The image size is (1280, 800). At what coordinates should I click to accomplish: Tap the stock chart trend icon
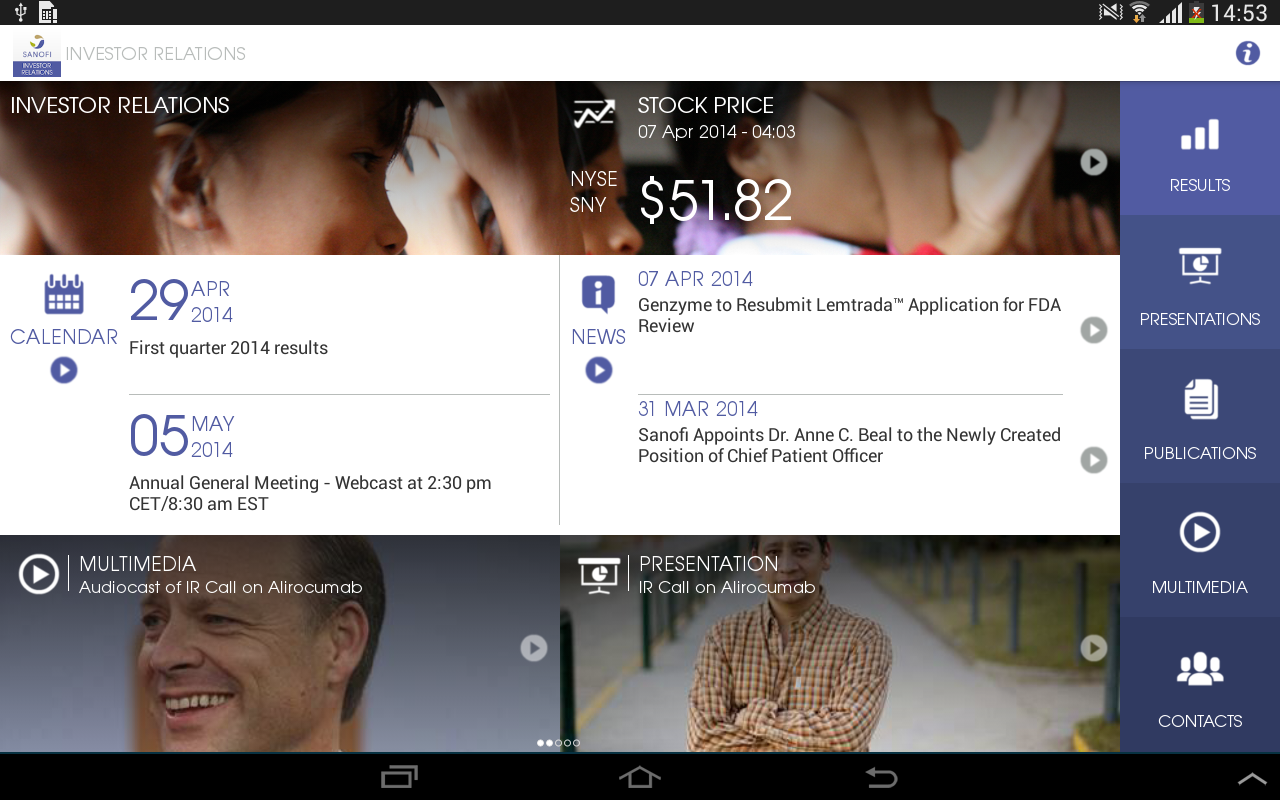coord(594,114)
